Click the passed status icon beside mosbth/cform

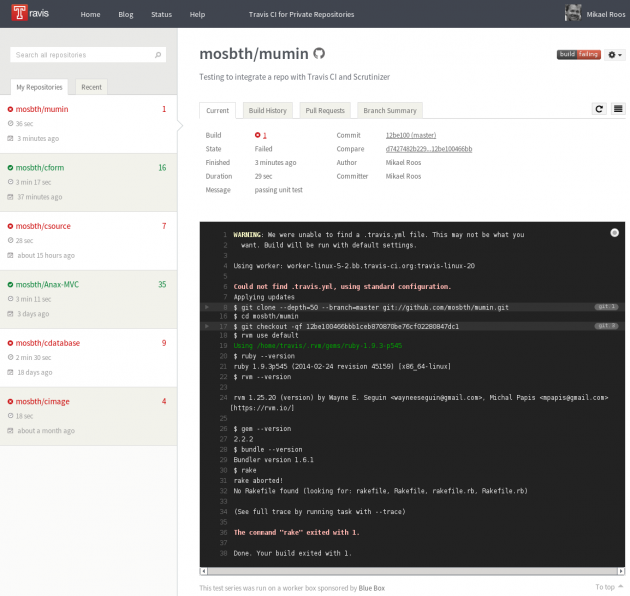[x=10, y=168]
